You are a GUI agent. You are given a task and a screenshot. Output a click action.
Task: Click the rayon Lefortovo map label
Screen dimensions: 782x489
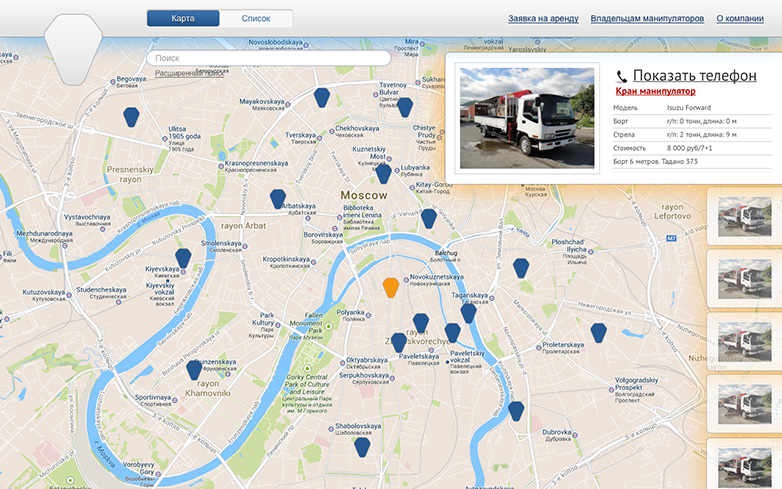tap(672, 211)
